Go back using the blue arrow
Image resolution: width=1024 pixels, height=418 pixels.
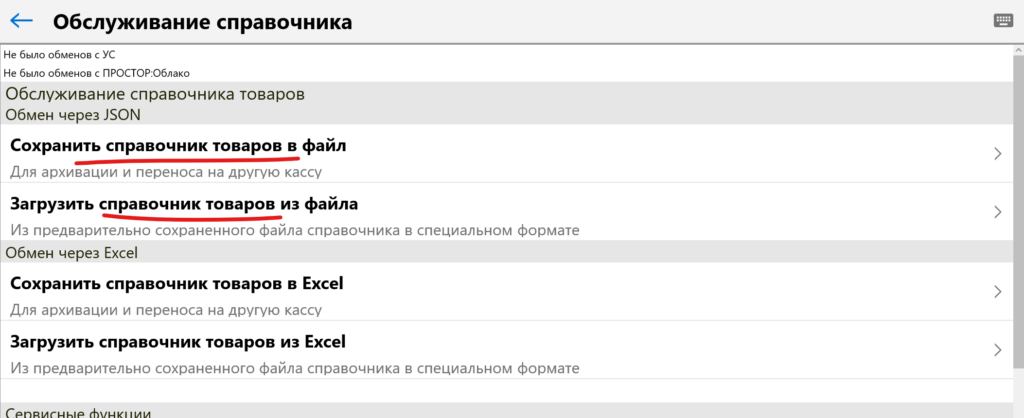point(21,21)
